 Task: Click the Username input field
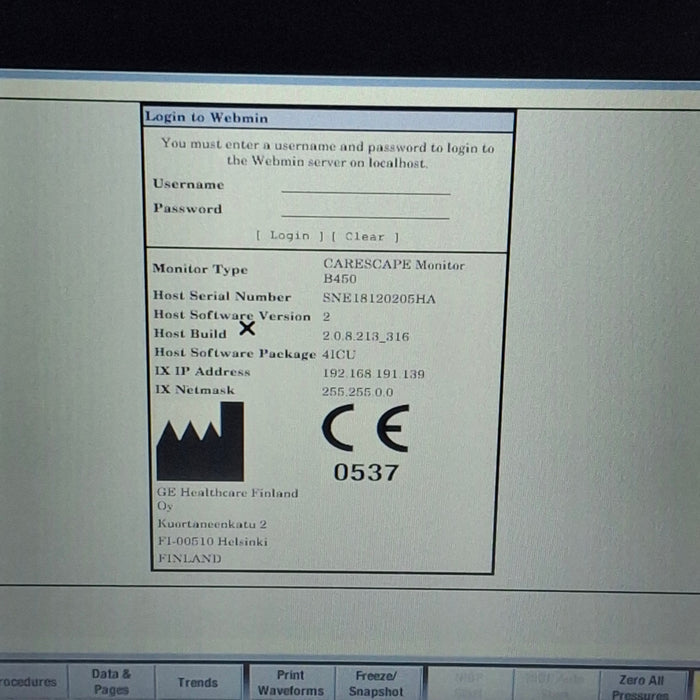point(366,186)
